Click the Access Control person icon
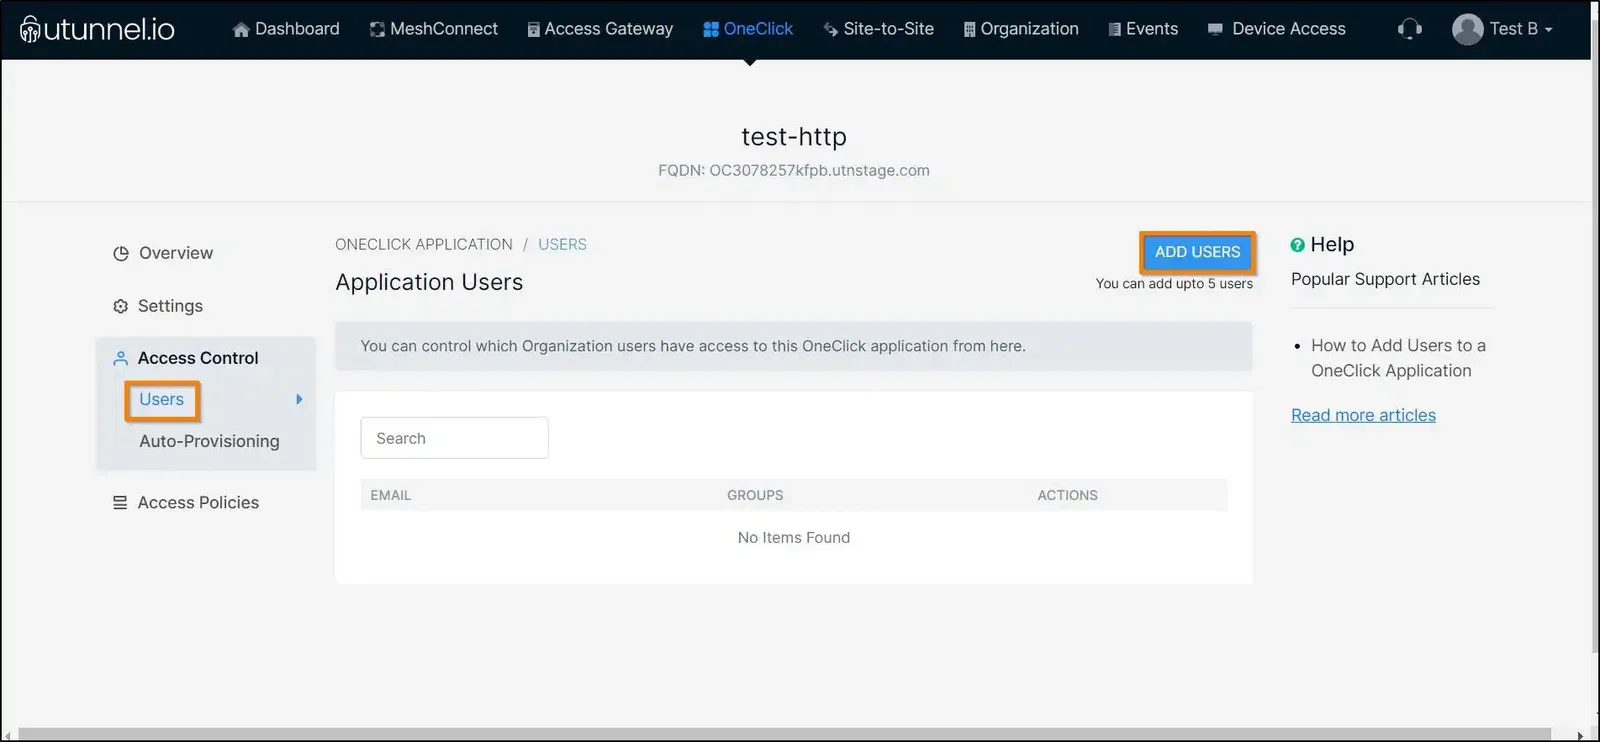This screenshot has height=742, width=1600. (x=121, y=358)
